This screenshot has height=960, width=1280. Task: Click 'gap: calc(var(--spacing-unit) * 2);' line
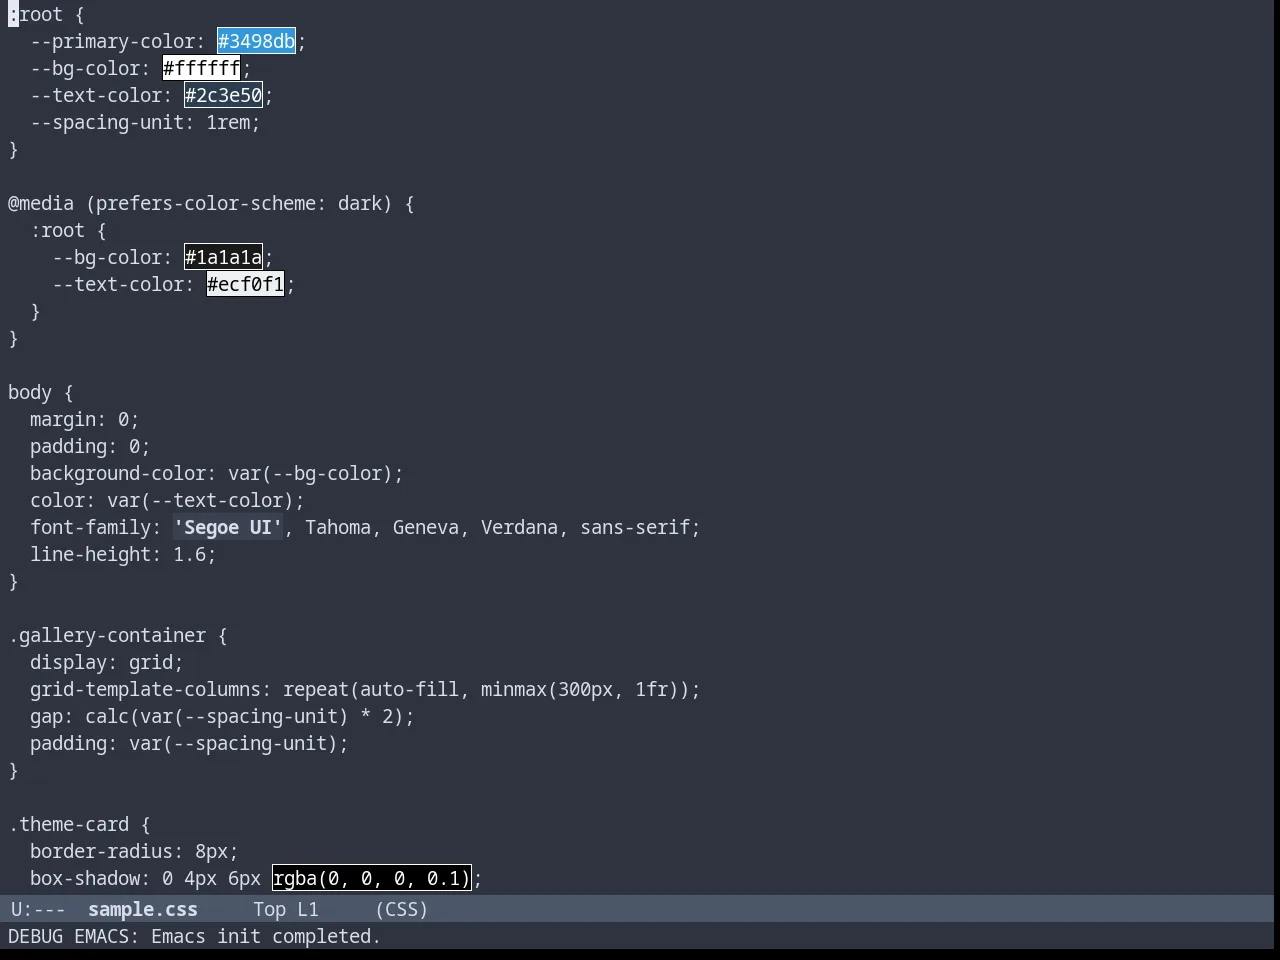coord(222,716)
